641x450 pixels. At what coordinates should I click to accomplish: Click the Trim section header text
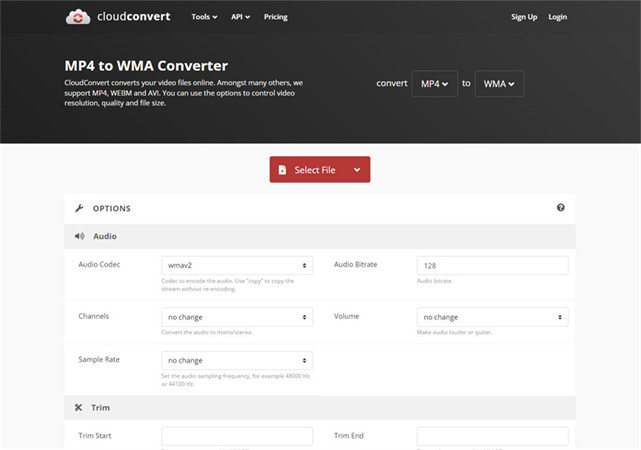tap(101, 407)
